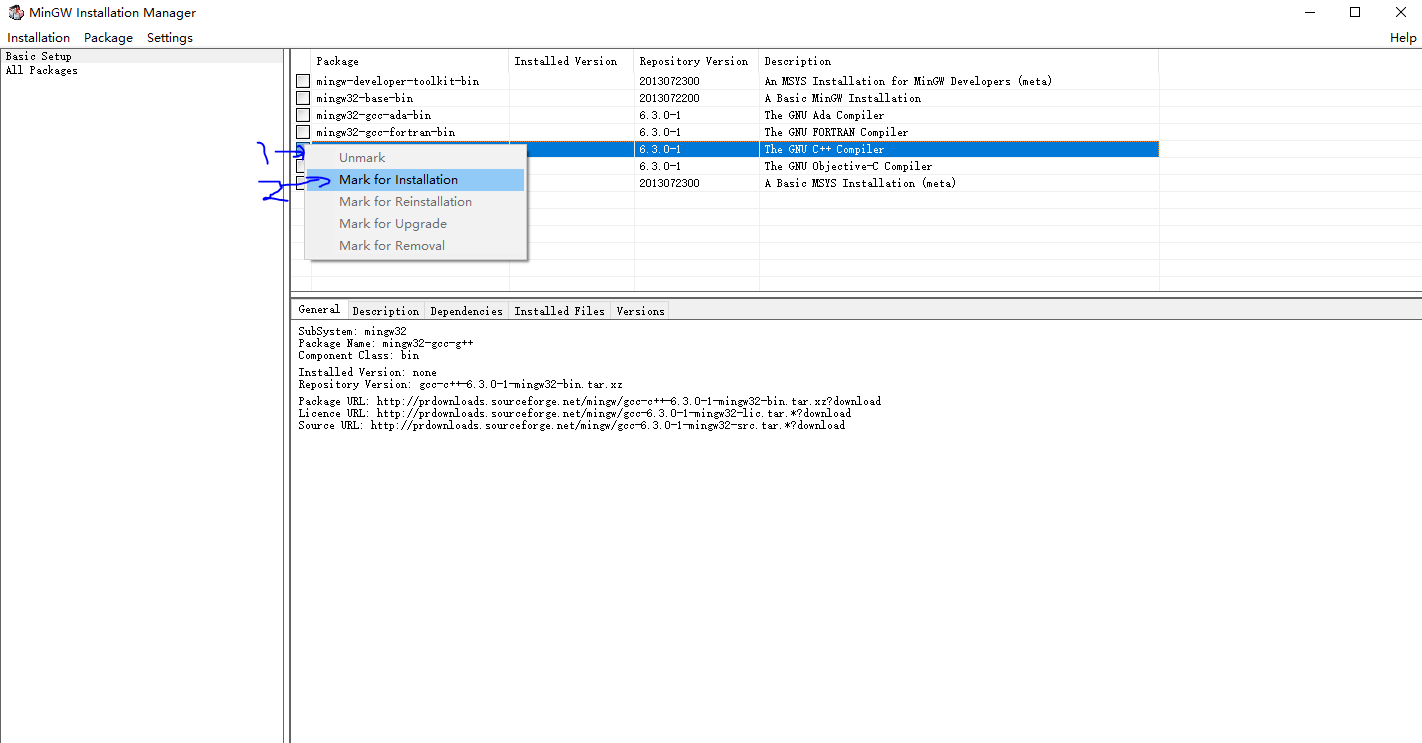
Task: Switch to the Installed Files tab
Action: click(559, 311)
